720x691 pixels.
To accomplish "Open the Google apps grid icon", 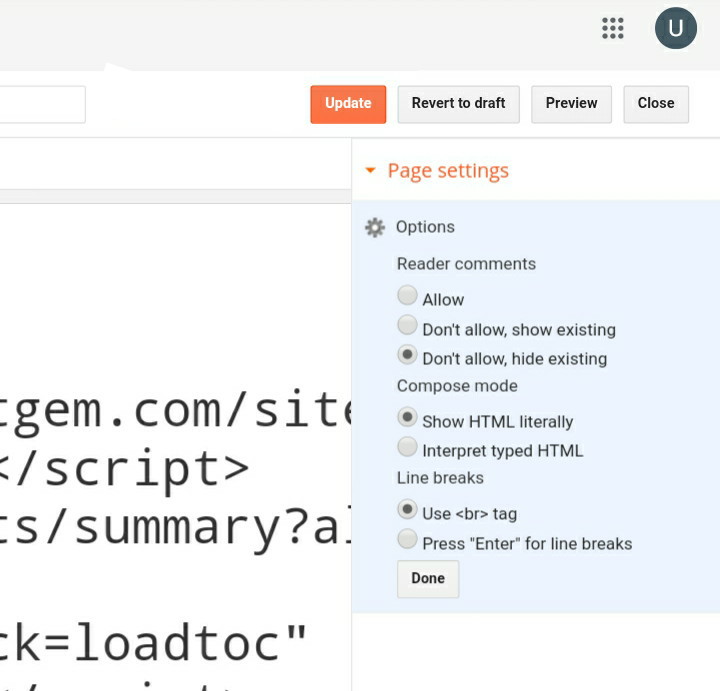I will click(x=613, y=28).
